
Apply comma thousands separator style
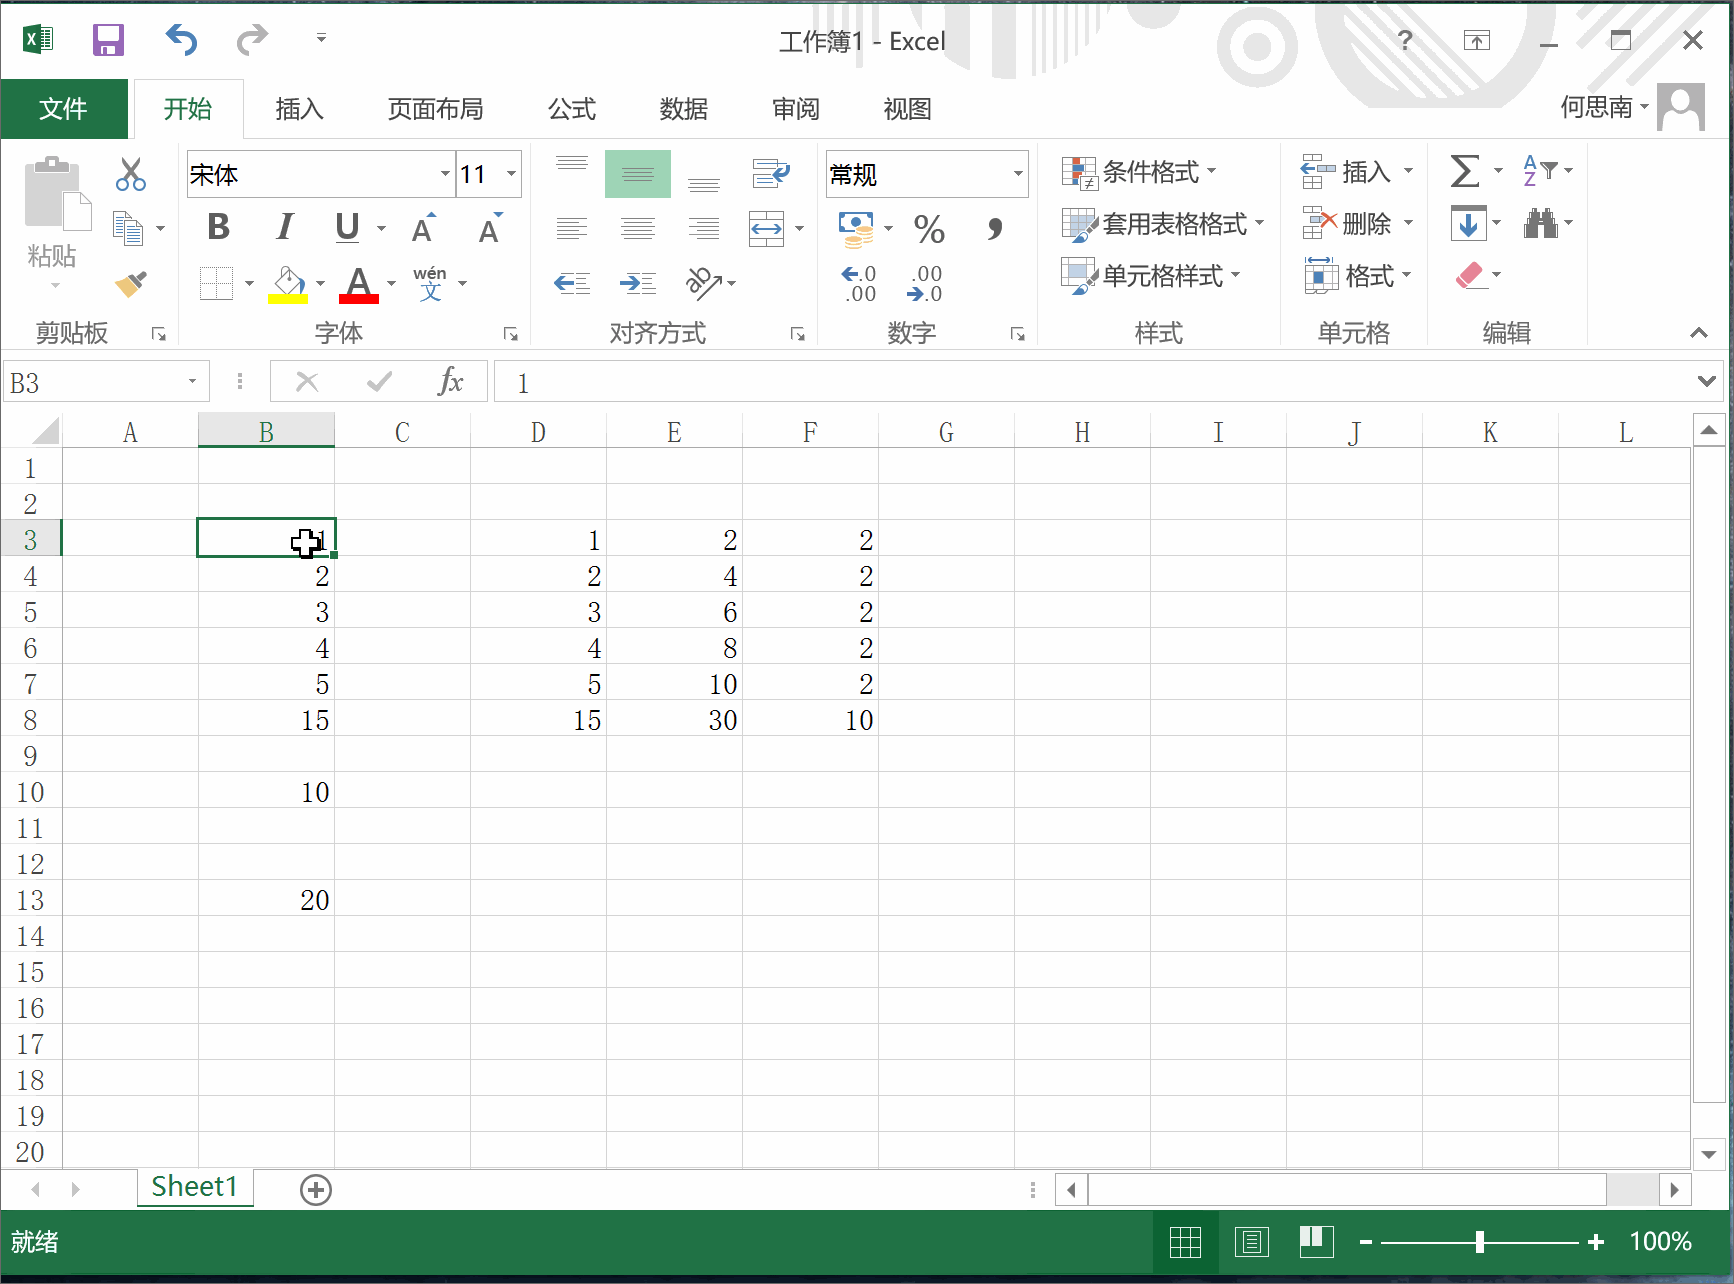(x=994, y=229)
